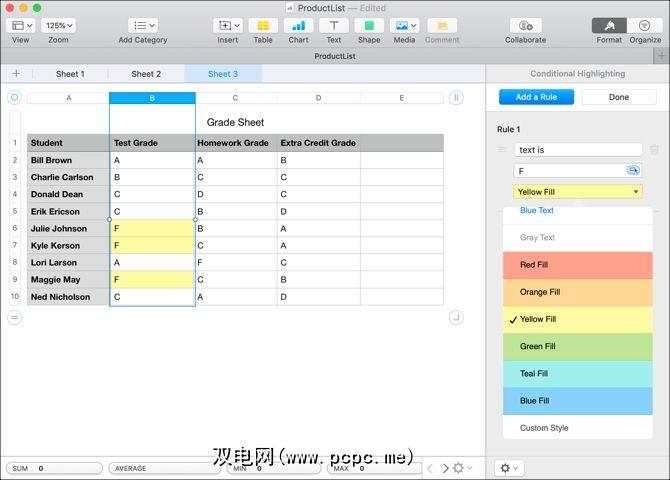Click the cell reference icon in value field

[x=633, y=171]
